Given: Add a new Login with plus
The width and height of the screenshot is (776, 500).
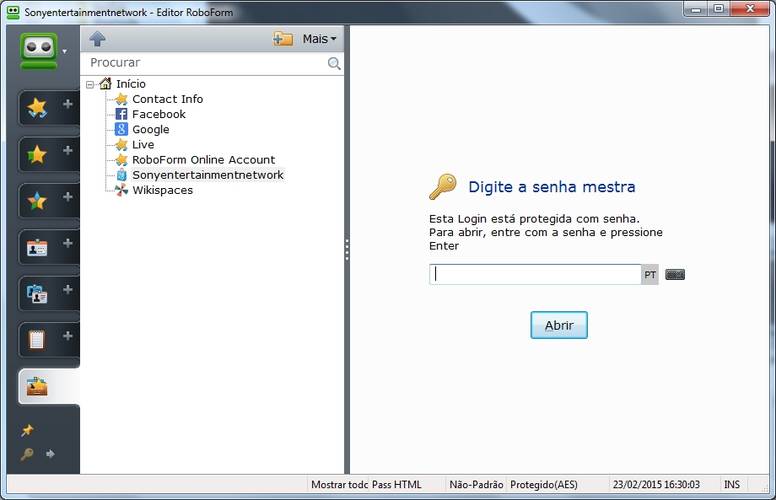Looking at the screenshot, I should [68, 104].
